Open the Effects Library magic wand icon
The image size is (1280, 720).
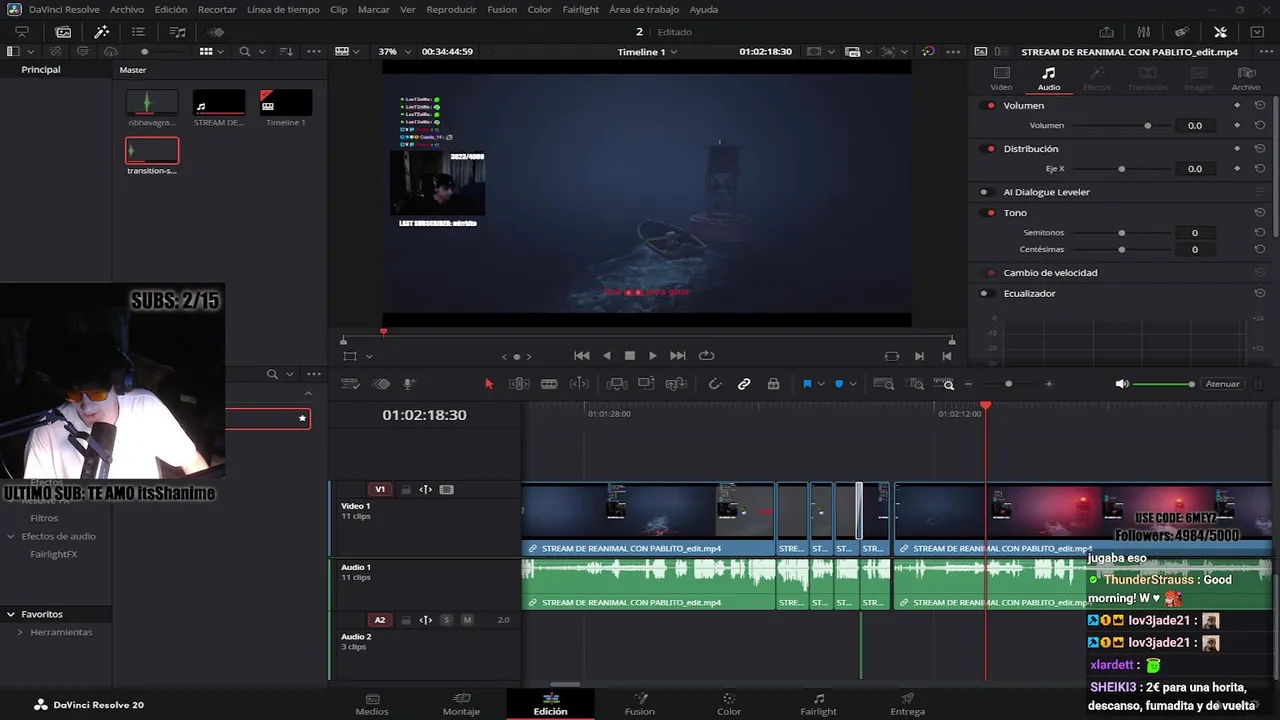(101, 32)
